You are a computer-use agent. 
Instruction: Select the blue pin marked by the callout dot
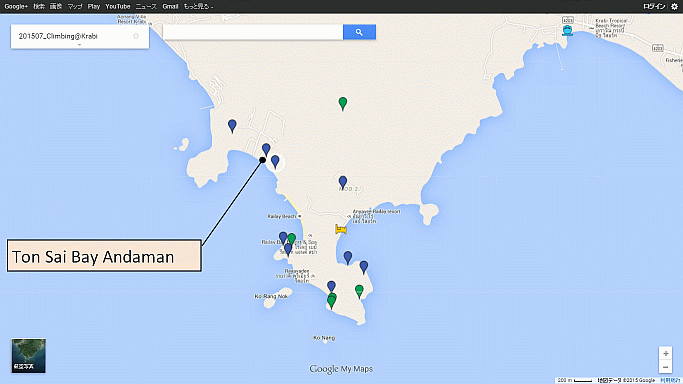click(266, 150)
